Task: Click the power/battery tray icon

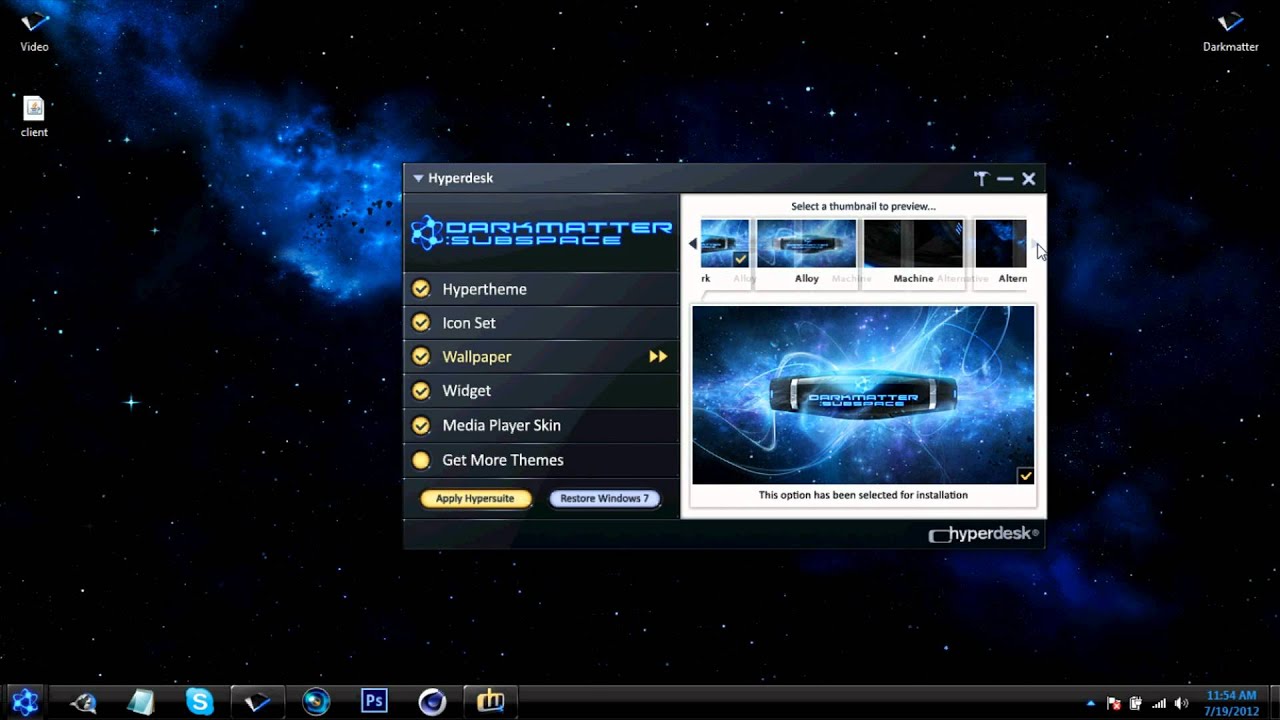Action: (x=1137, y=703)
